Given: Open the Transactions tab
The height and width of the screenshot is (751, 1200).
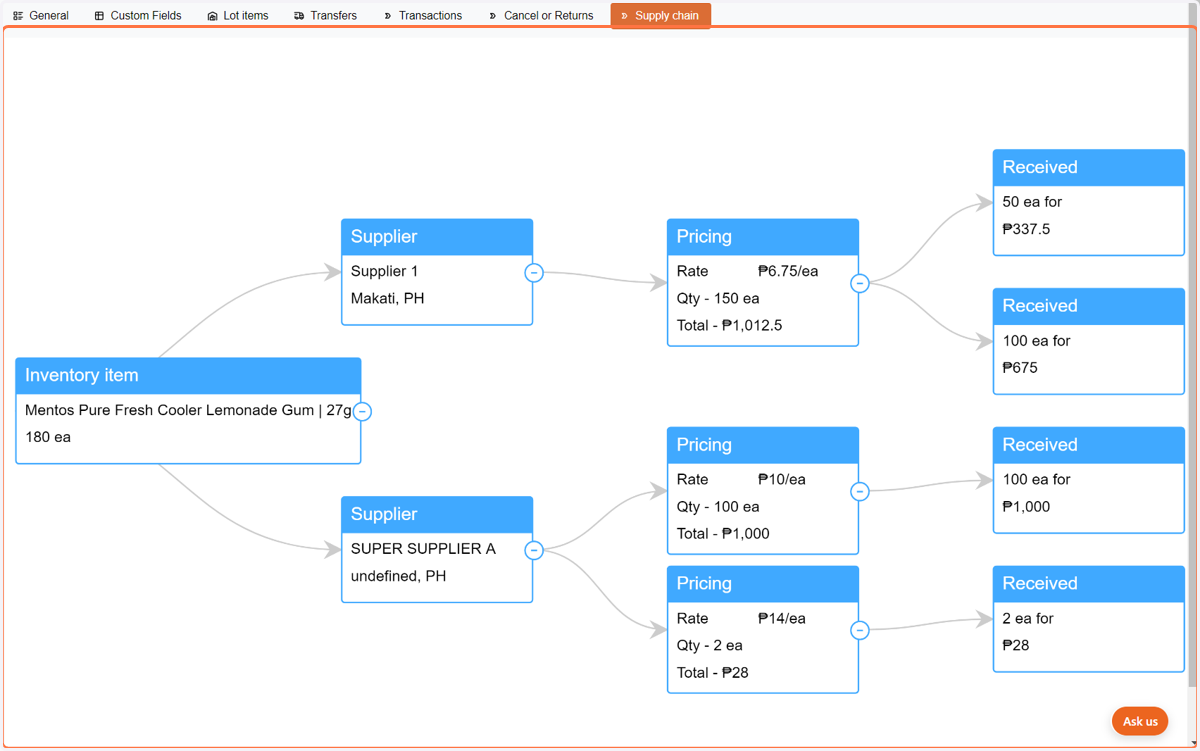Looking at the screenshot, I should pos(423,16).
